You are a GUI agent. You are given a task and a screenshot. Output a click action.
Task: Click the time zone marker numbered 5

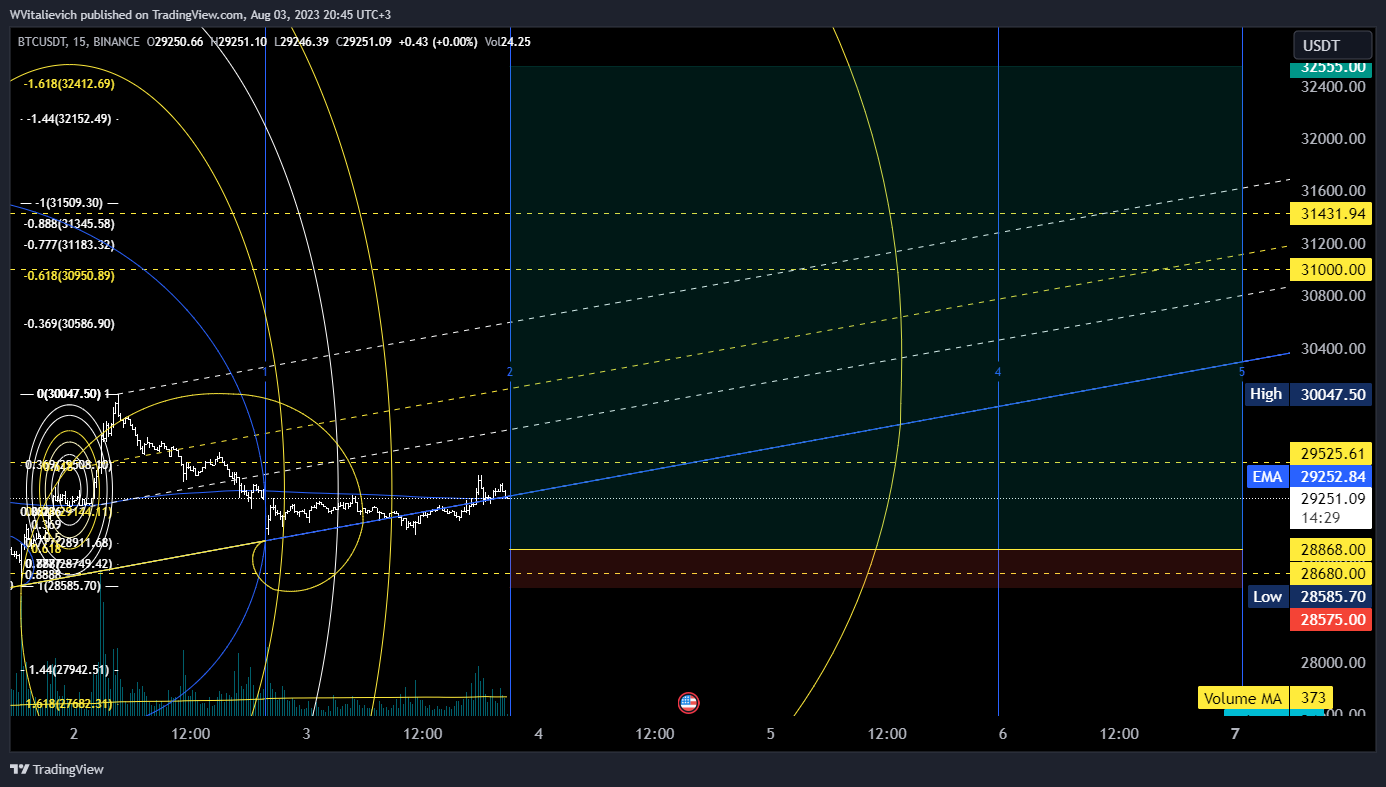(x=1242, y=372)
